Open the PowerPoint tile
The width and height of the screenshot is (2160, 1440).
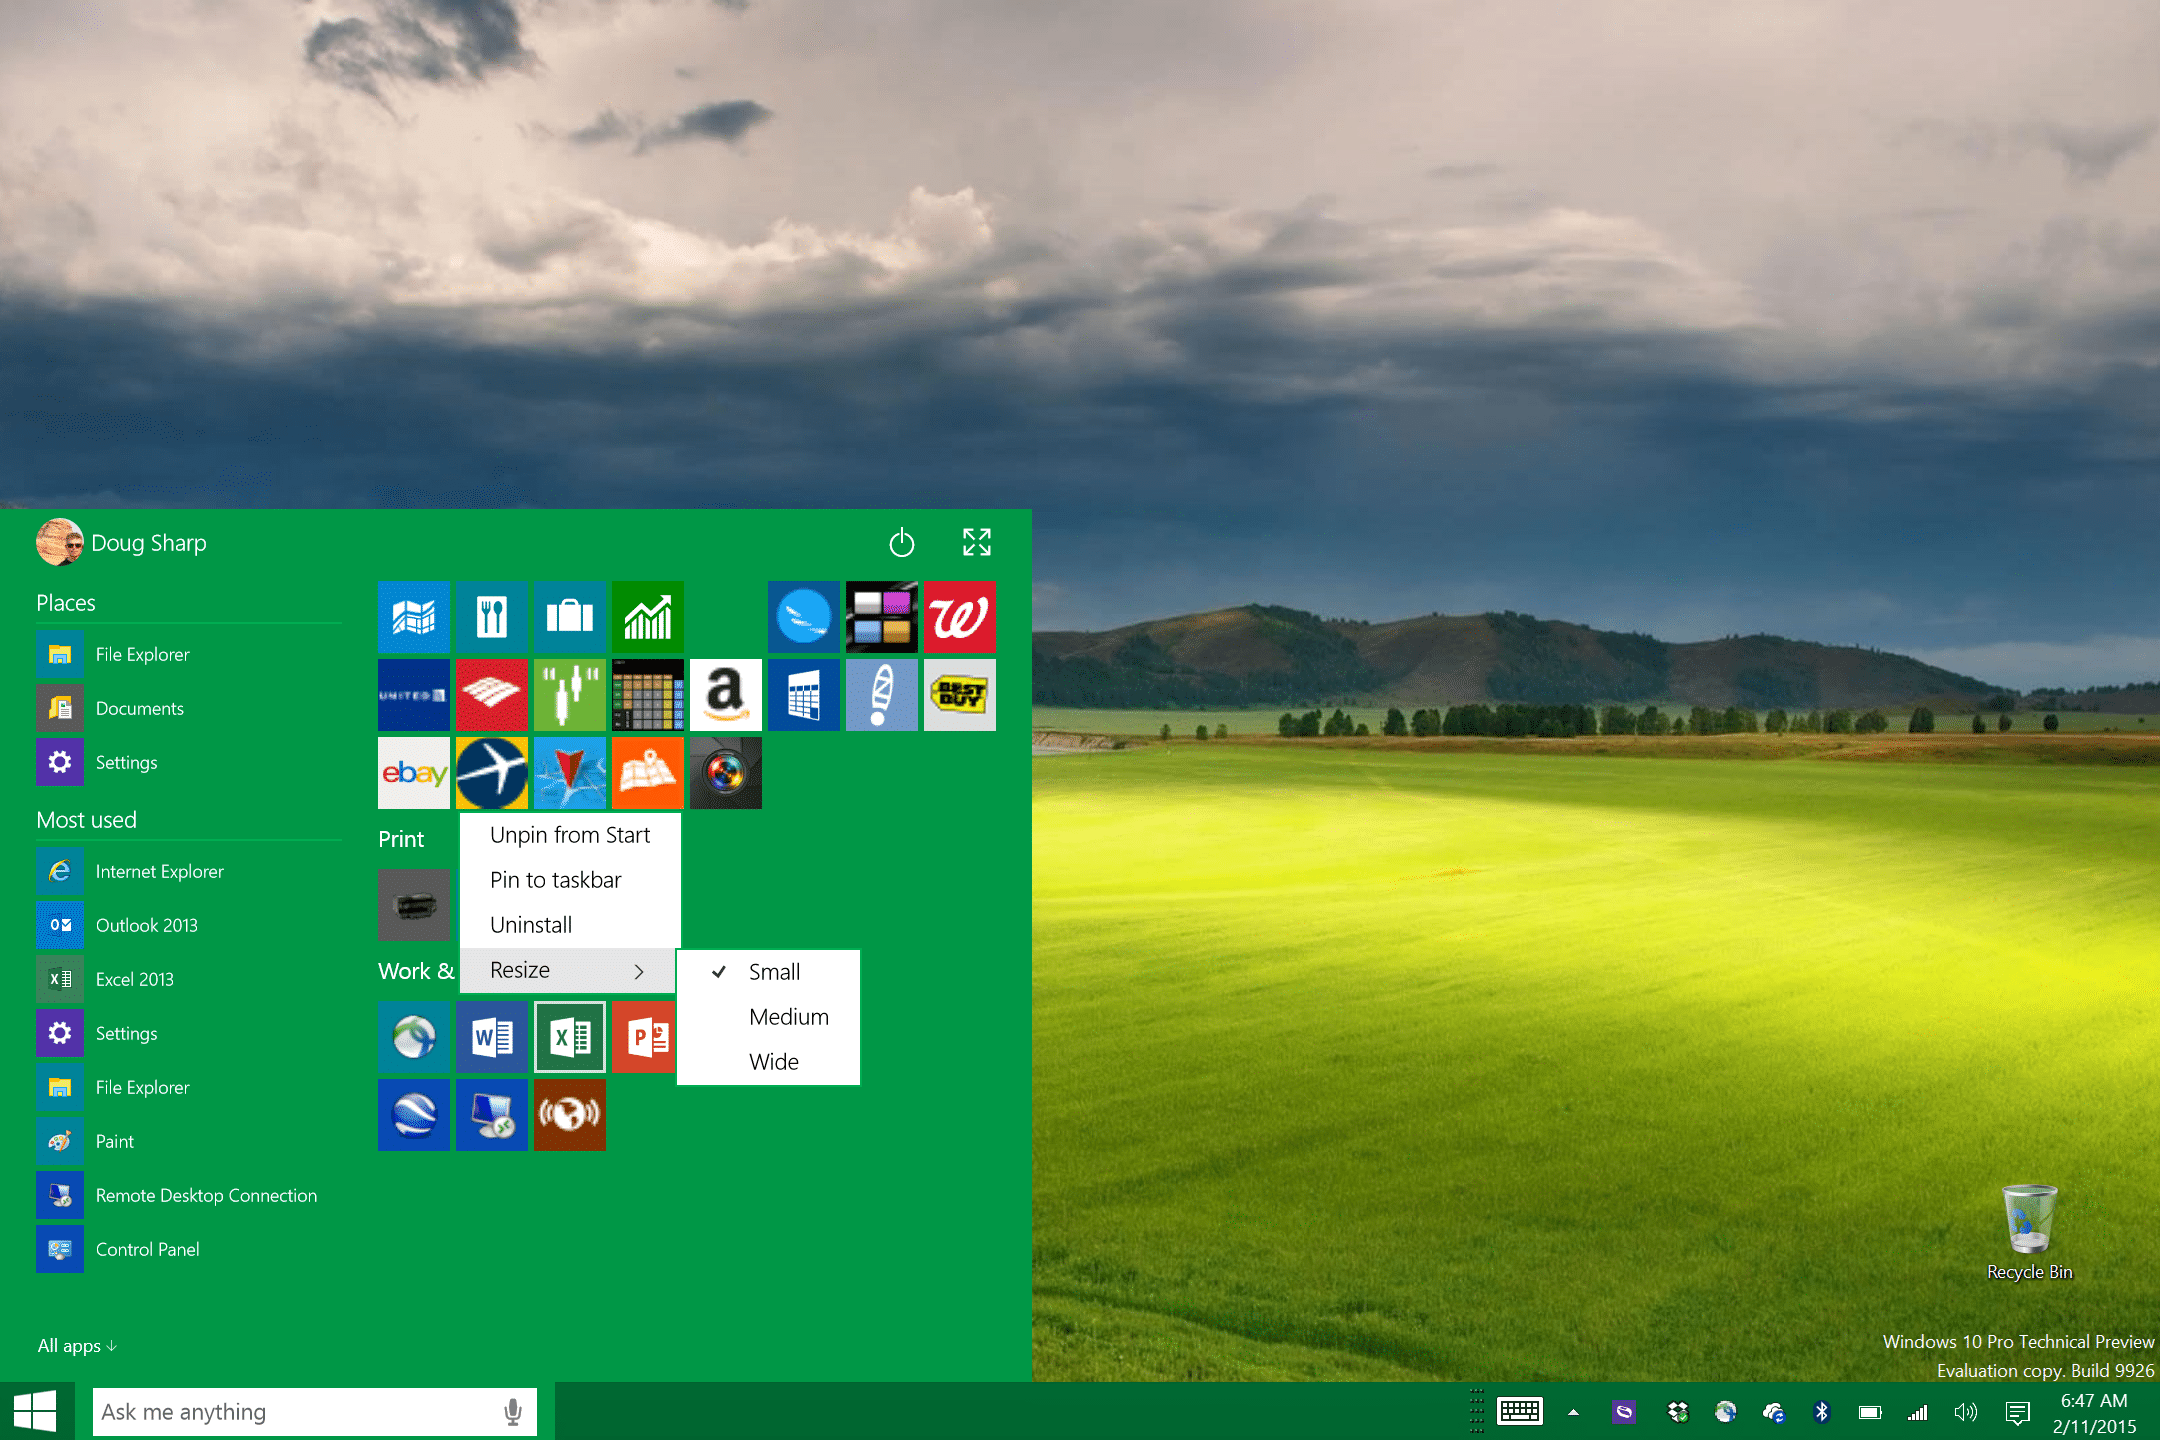click(x=645, y=1037)
